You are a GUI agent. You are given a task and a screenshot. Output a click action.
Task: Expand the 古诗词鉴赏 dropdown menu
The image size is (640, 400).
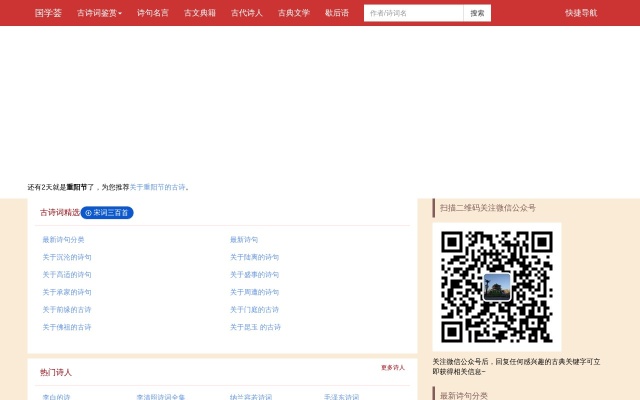99,13
